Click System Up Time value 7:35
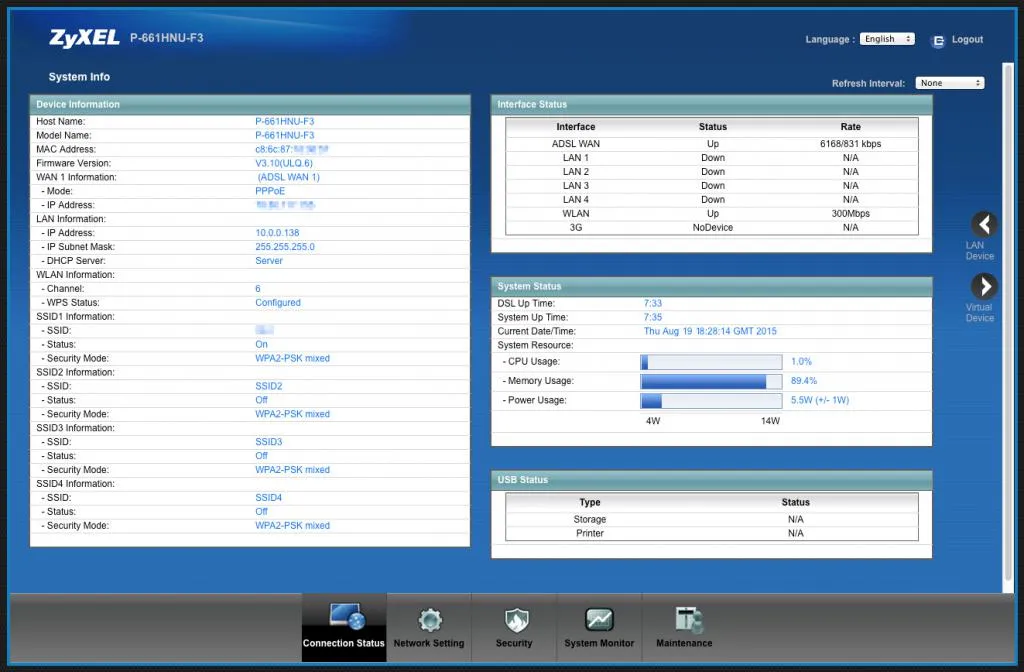This screenshot has height=672, width=1024. (652, 317)
